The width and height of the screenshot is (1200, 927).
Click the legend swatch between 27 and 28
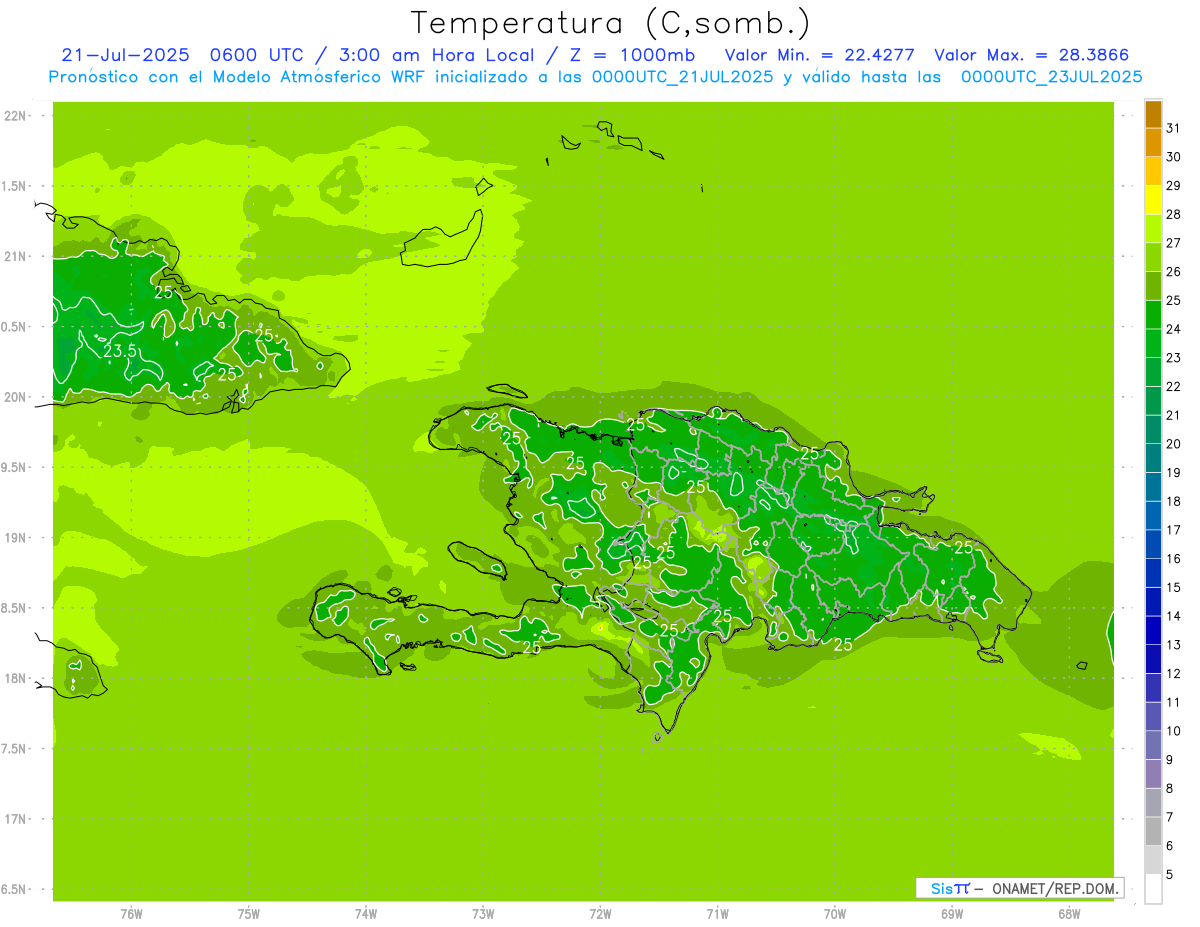(1153, 229)
